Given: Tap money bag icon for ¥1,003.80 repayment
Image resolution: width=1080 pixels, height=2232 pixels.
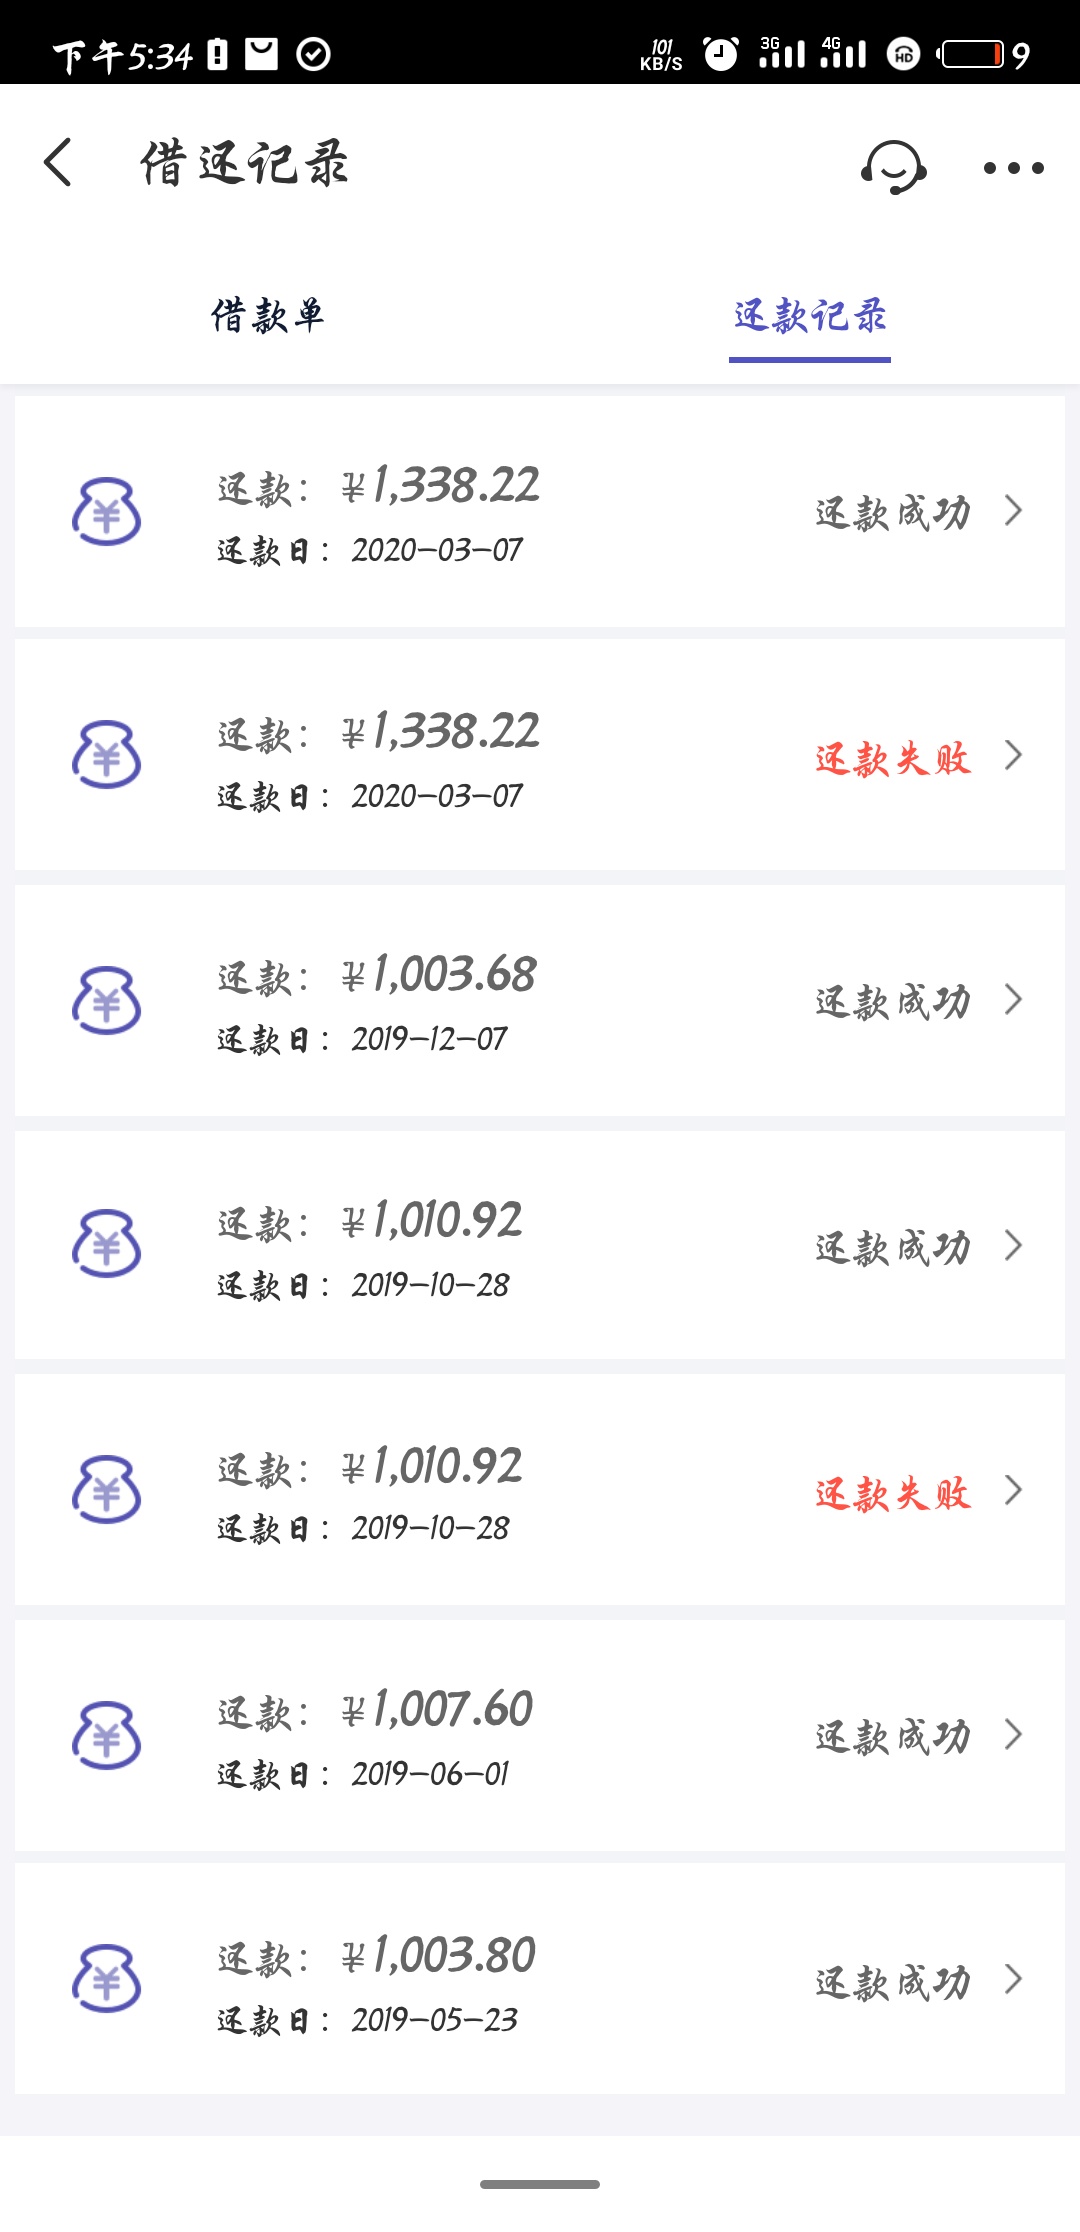Looking at the screenshot, I should [106, 1978].
